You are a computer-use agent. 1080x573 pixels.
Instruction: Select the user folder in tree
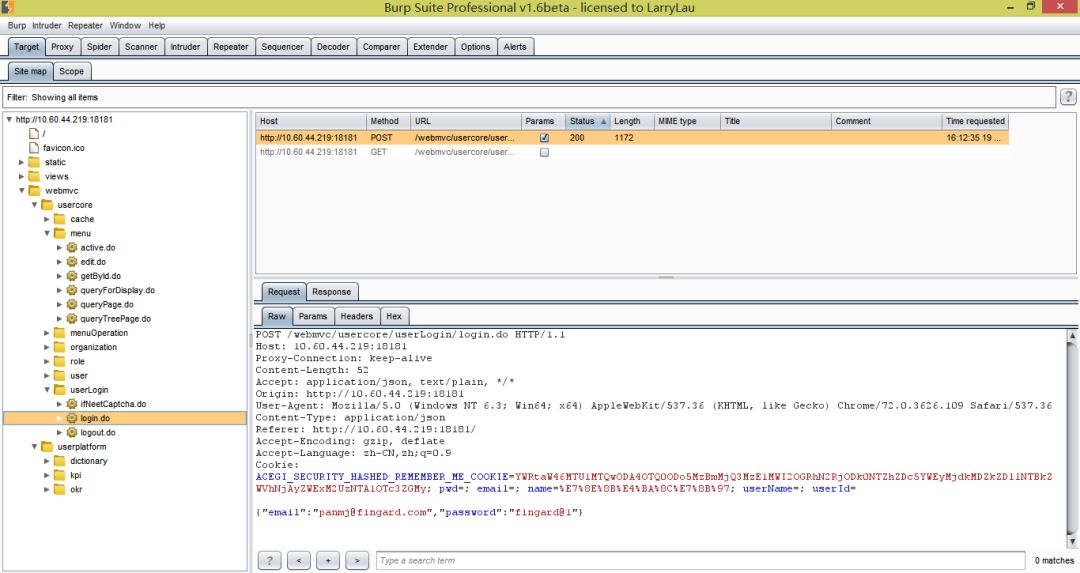(79, 376)
